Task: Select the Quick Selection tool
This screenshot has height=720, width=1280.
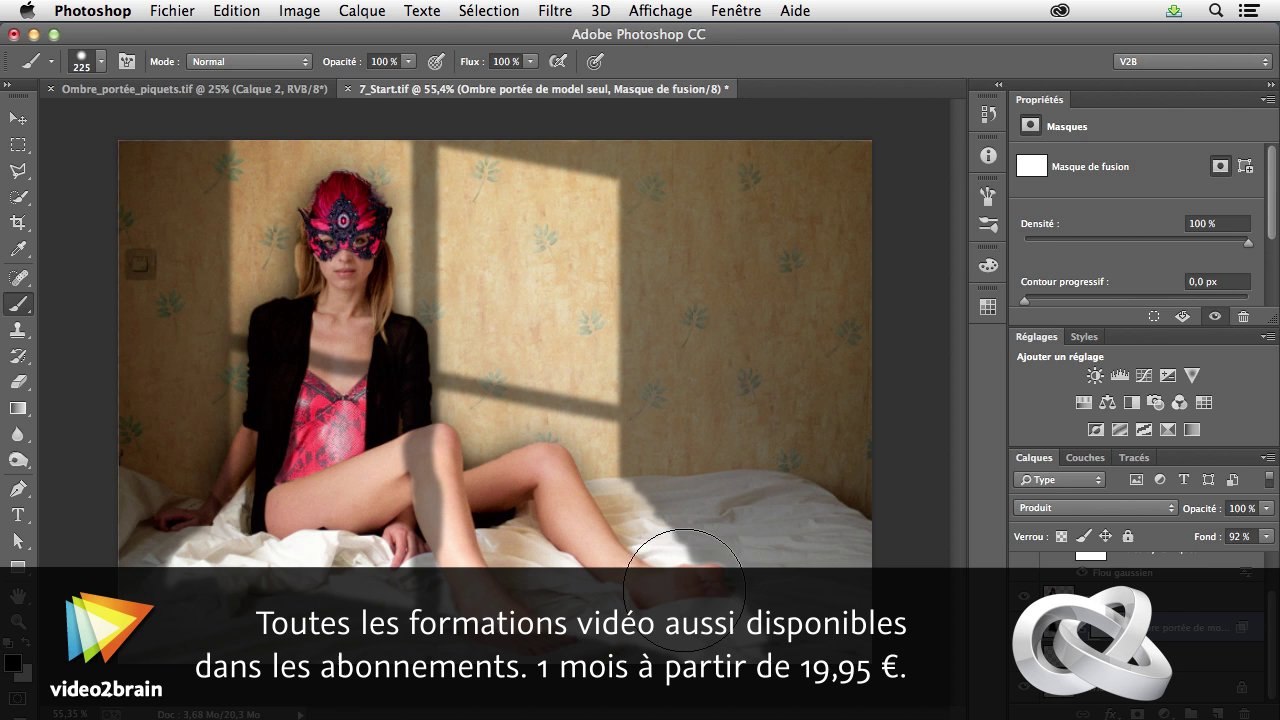Action: coord(18,197)
